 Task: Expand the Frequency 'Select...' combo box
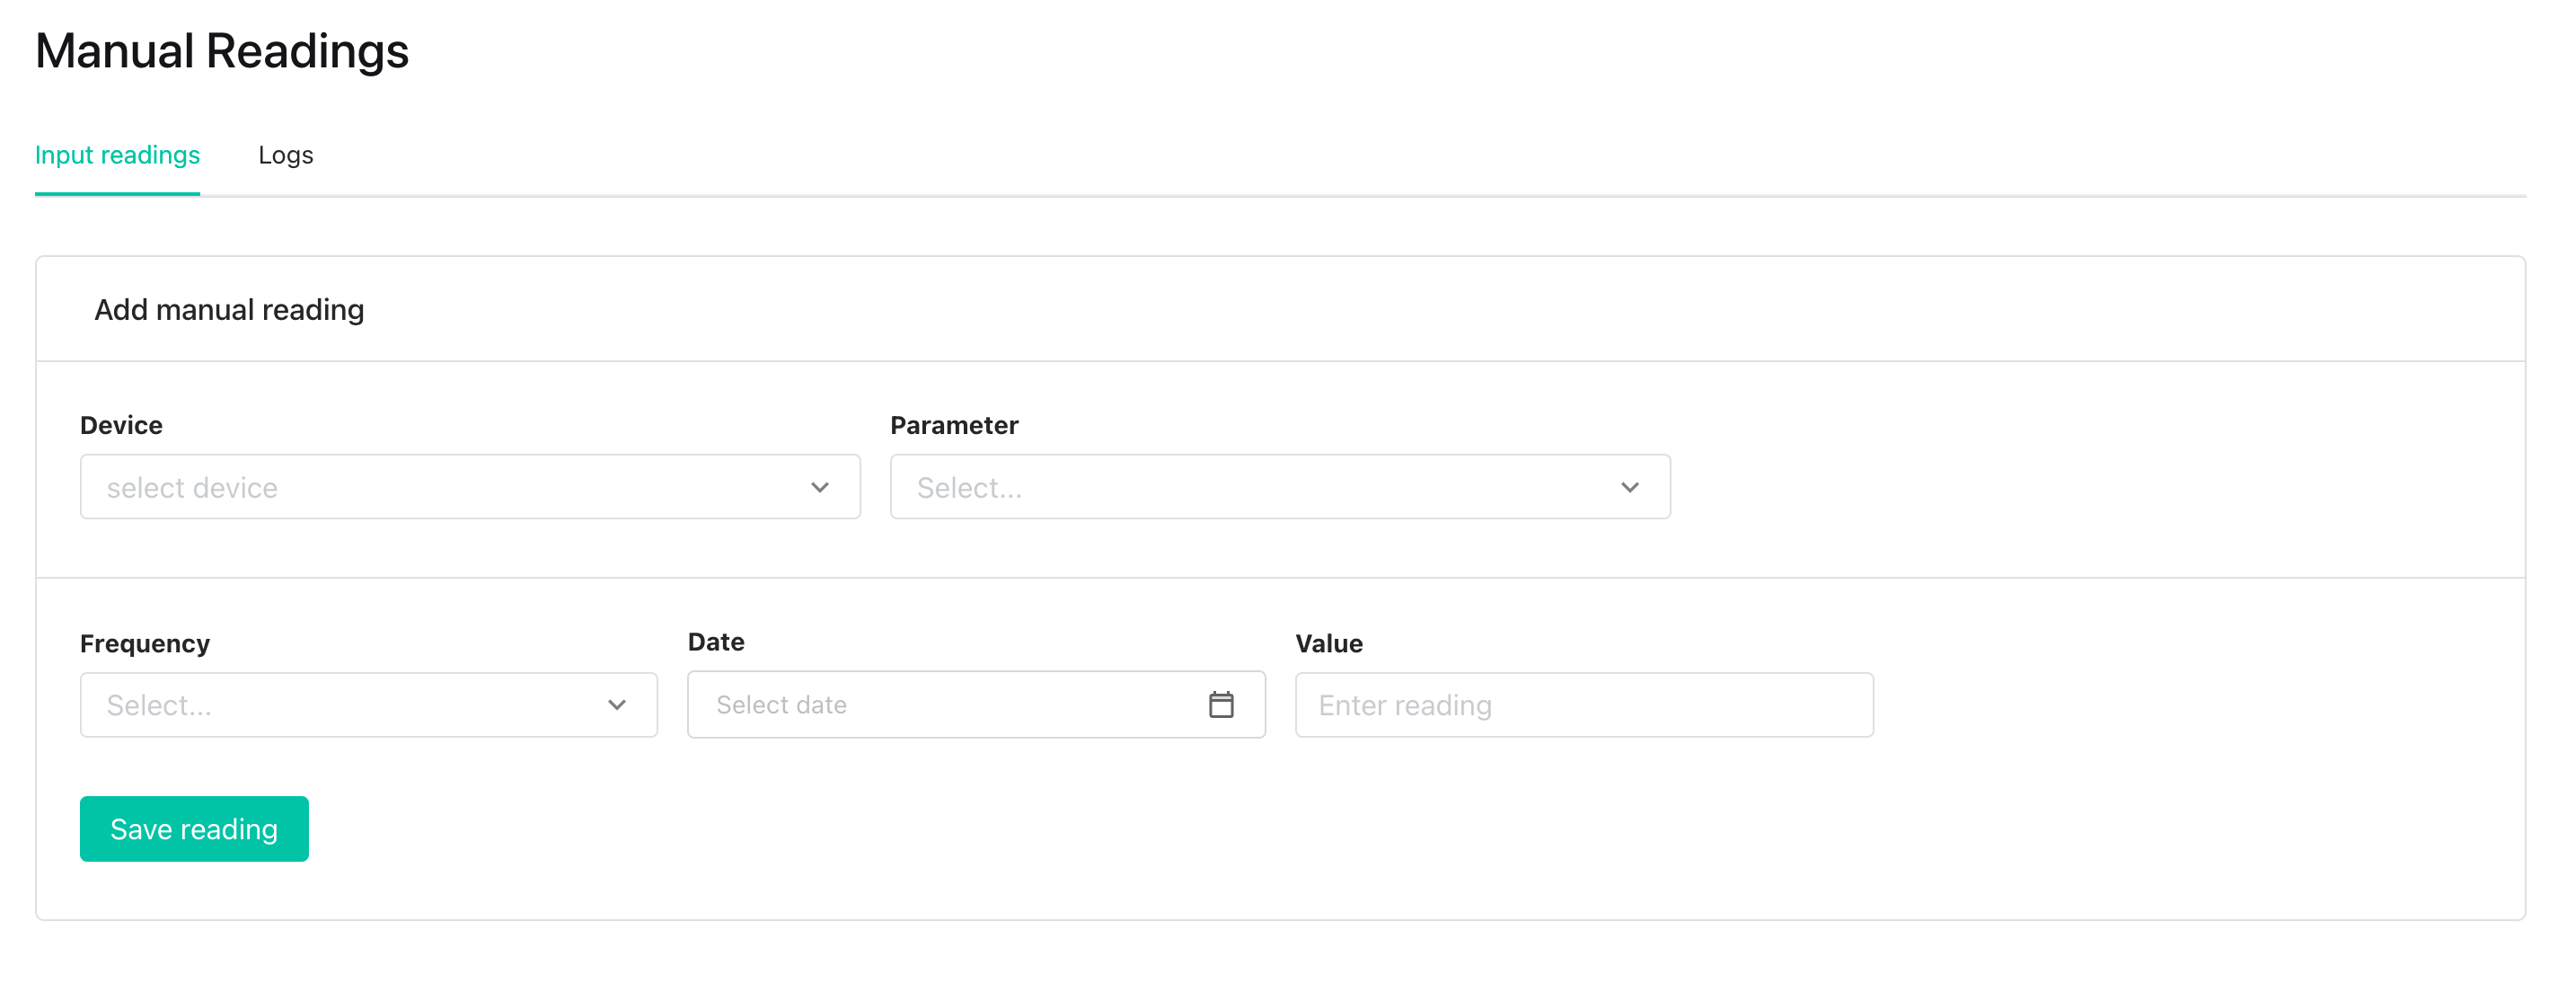point(369,705)
